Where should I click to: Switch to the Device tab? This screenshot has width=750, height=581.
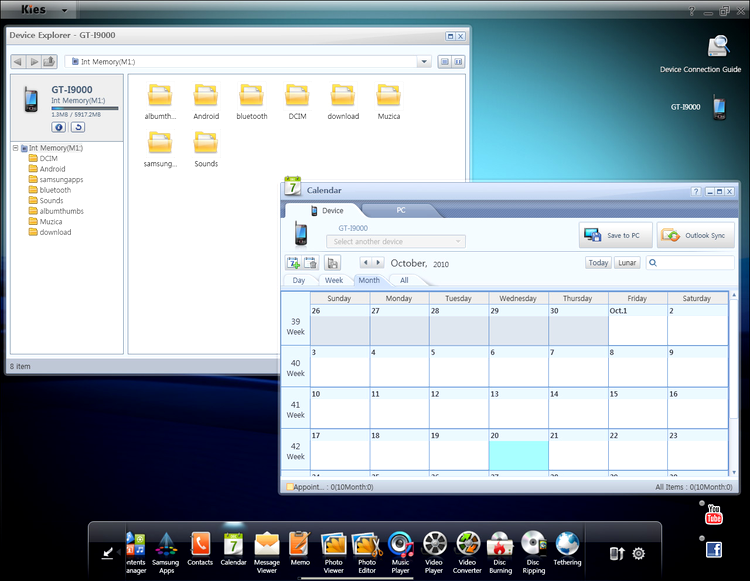pyautogui.click(x=327, y=210)
